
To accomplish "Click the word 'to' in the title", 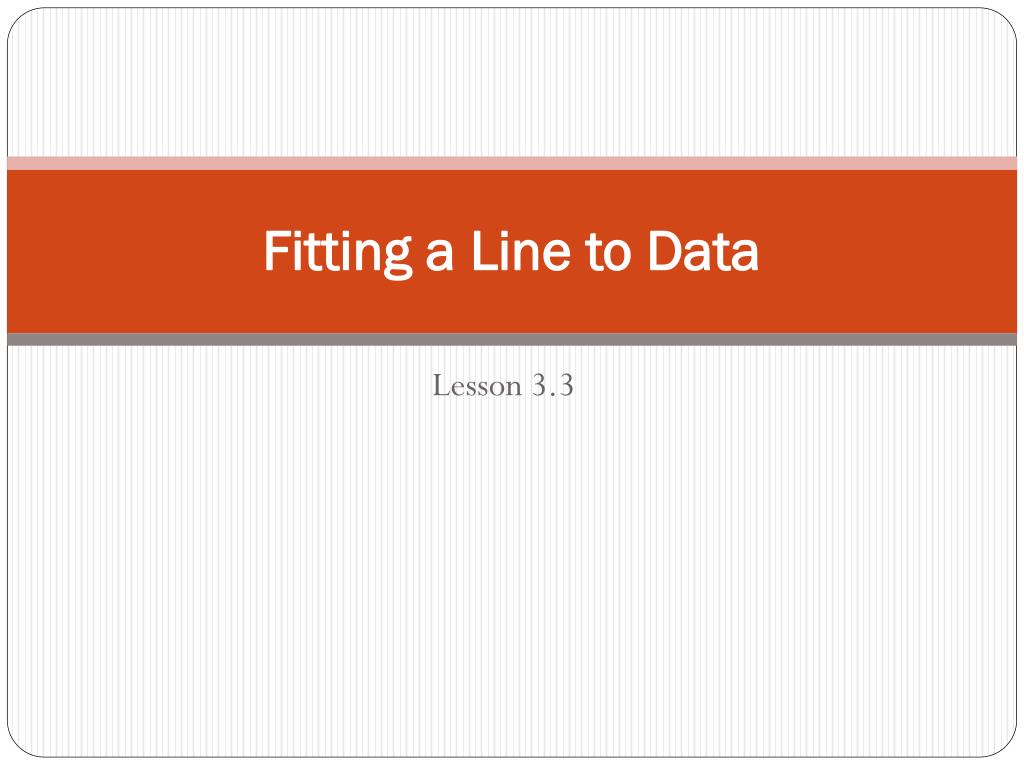I will tap(607, 252).
